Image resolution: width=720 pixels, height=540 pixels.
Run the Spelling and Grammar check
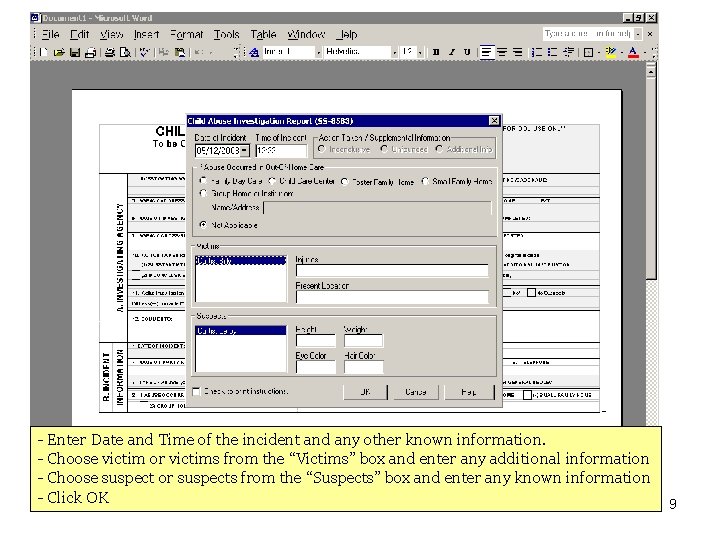[145, 52]
